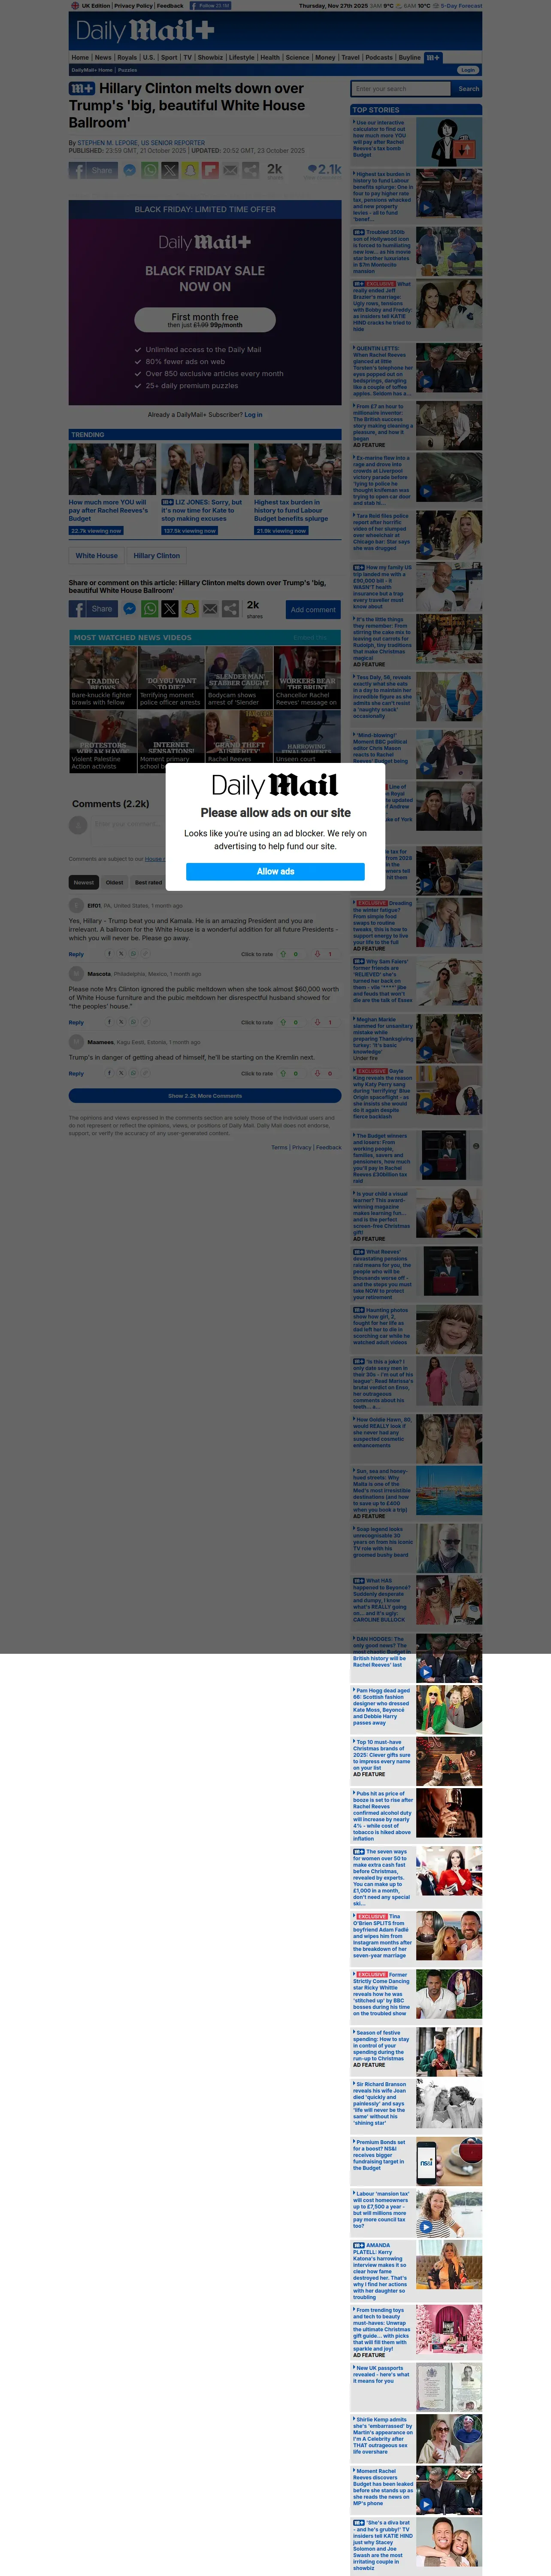This screenshot has width=551, height=2576.
Task: Click WhatsApp icon in lower share bar
Action: 150,608
